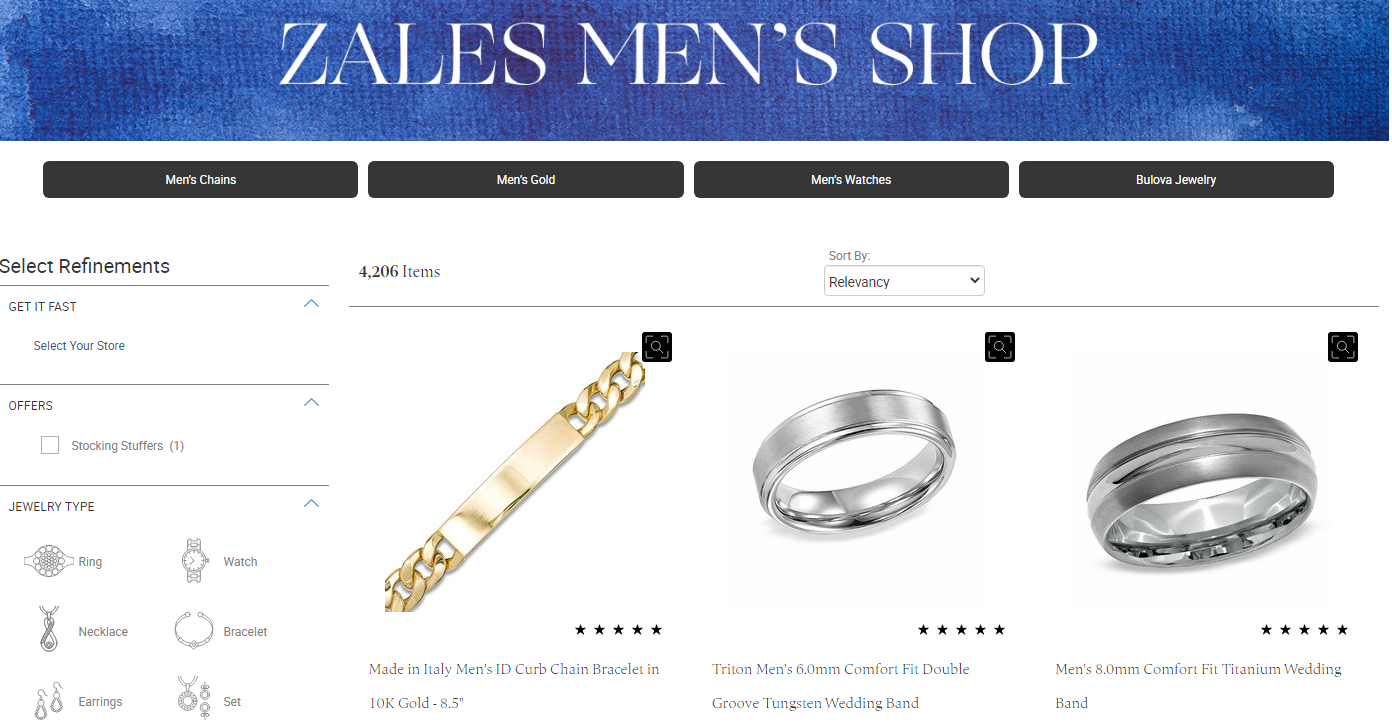The width and height of the screenshot is (1392, 722).
Task: Click the Select Your Store link
Action: point(79,346)
